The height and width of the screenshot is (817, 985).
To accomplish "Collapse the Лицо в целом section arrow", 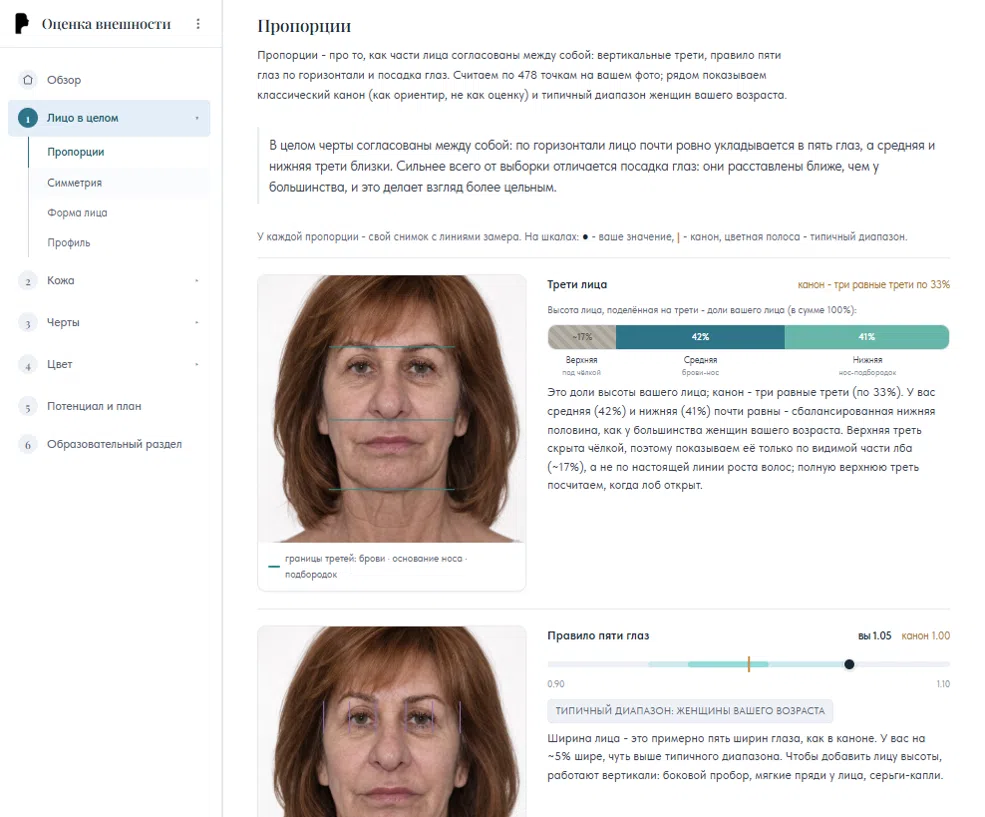I will click(197, 118).
